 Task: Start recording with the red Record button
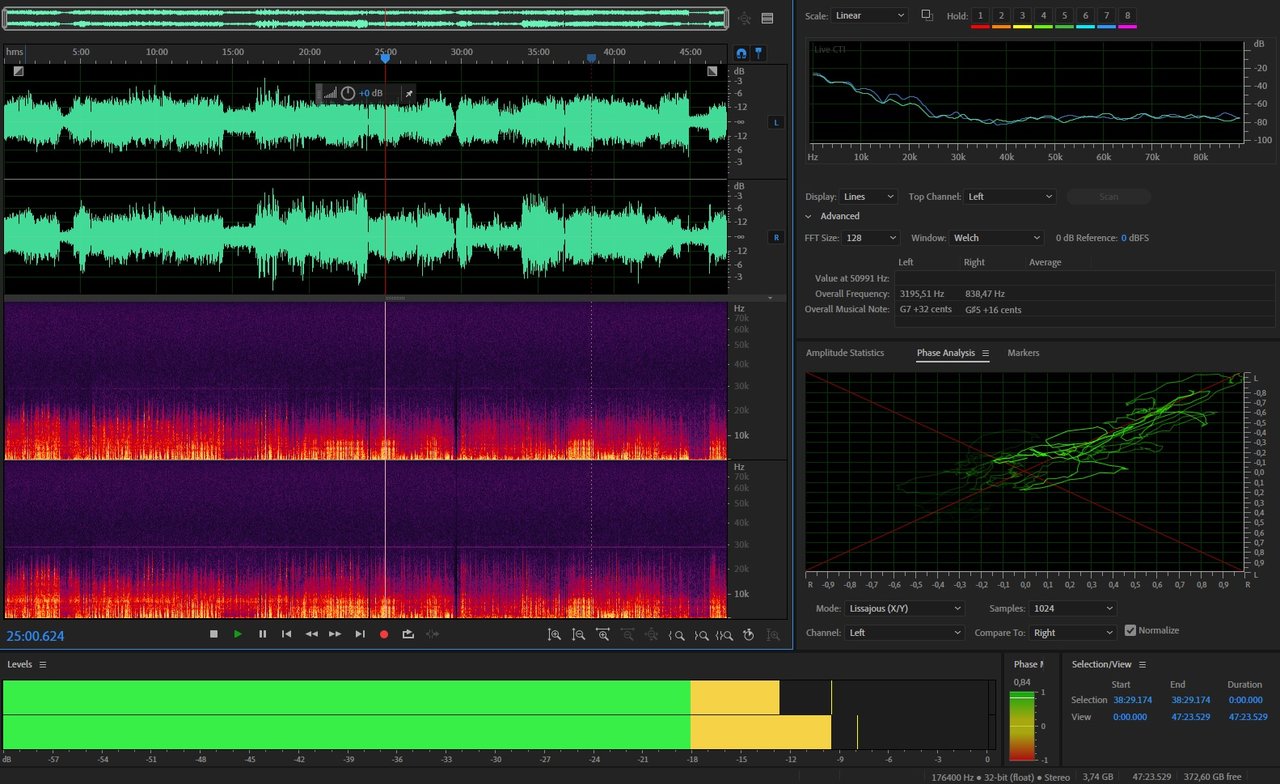(384, 634)
